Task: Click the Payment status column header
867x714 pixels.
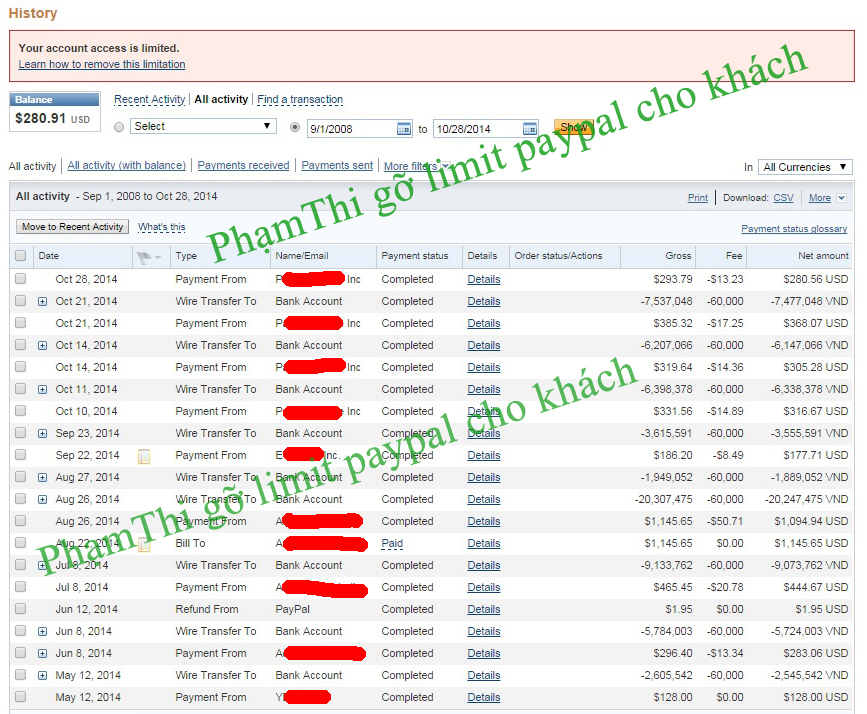Action: 415,256
